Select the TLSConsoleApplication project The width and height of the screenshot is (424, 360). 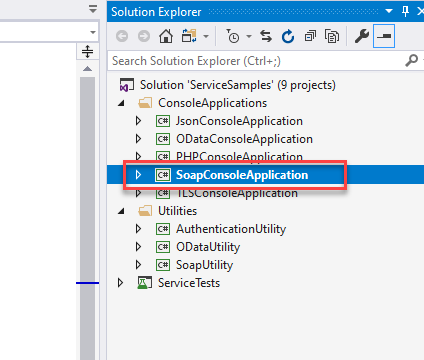click(x=237, y=193)
